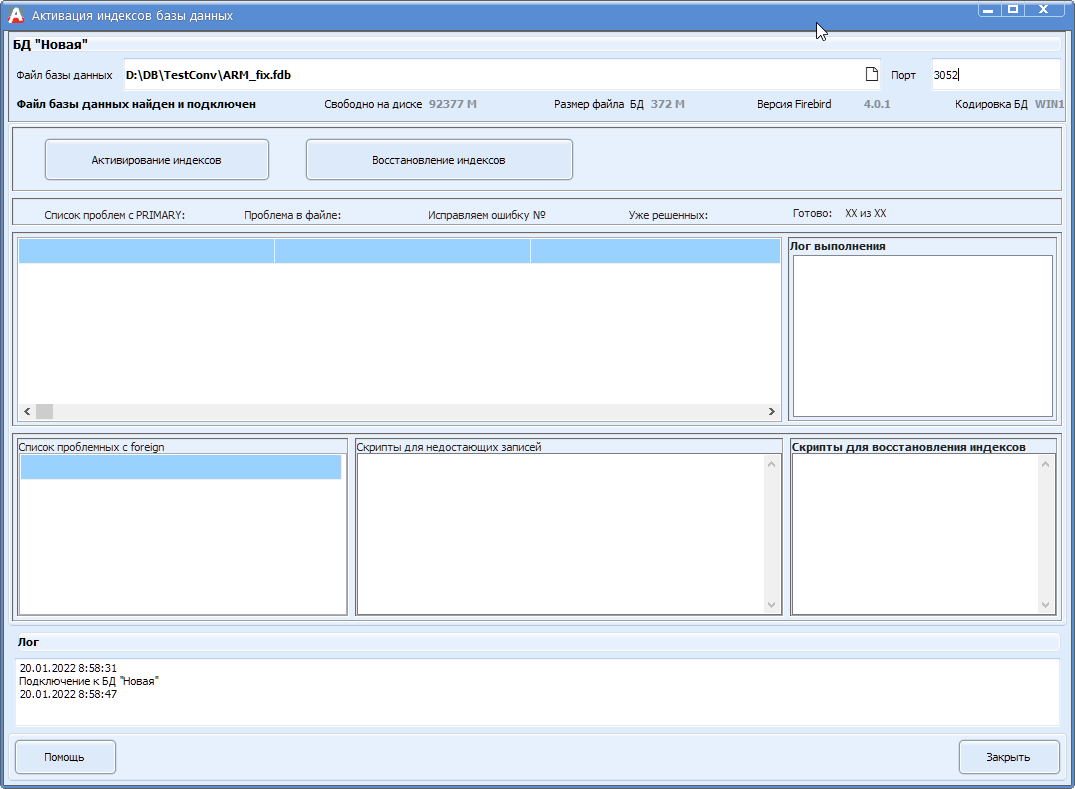Click the application icon in the title bar
Image resolution: width=1075 pixels, height=789 pixels.
tap(14, 13)
